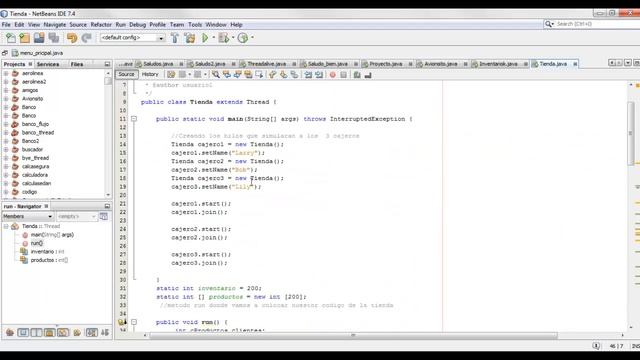The height and width of the screenshot is (360, 640).
Task: Click the Save All disk icon
Action: point(54,38)
